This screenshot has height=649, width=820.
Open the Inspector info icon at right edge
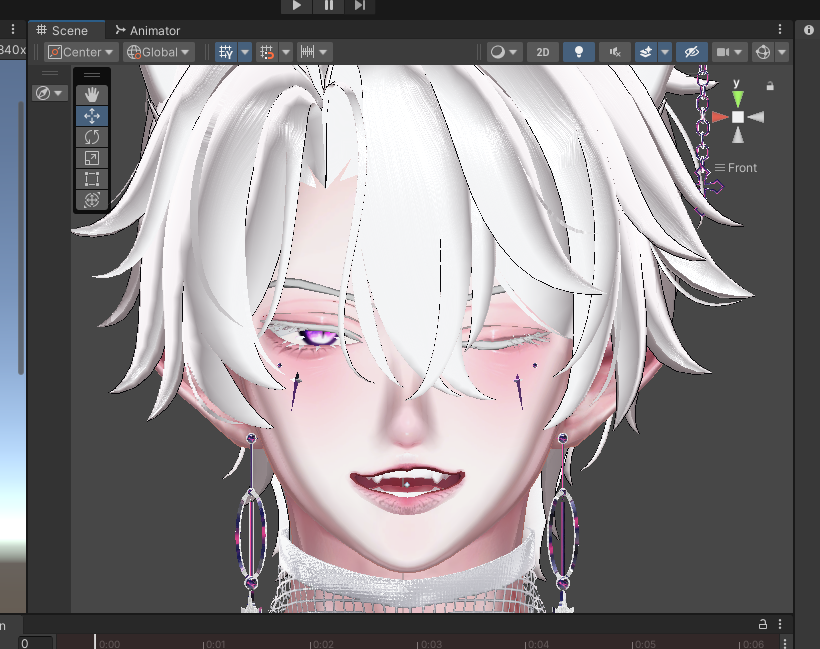[808, 30]
